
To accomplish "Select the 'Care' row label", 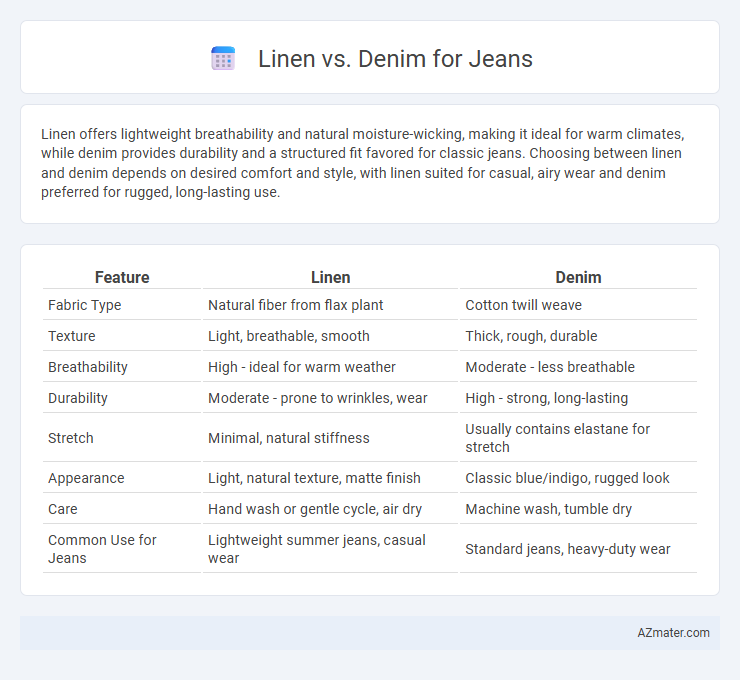I will [x=62, y=509].
